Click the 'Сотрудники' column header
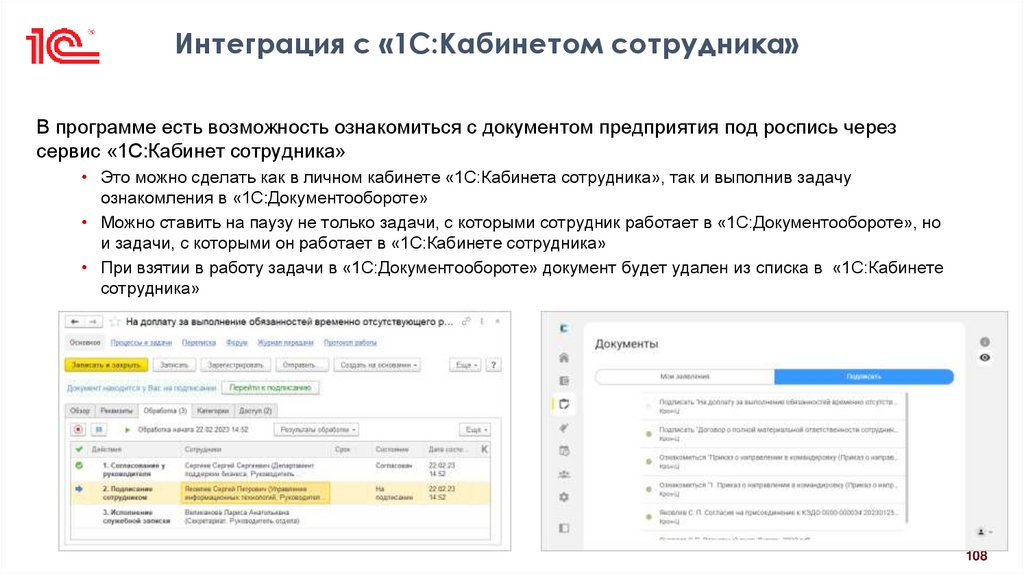Screen dimensions: 1024x574 point(203,449)
